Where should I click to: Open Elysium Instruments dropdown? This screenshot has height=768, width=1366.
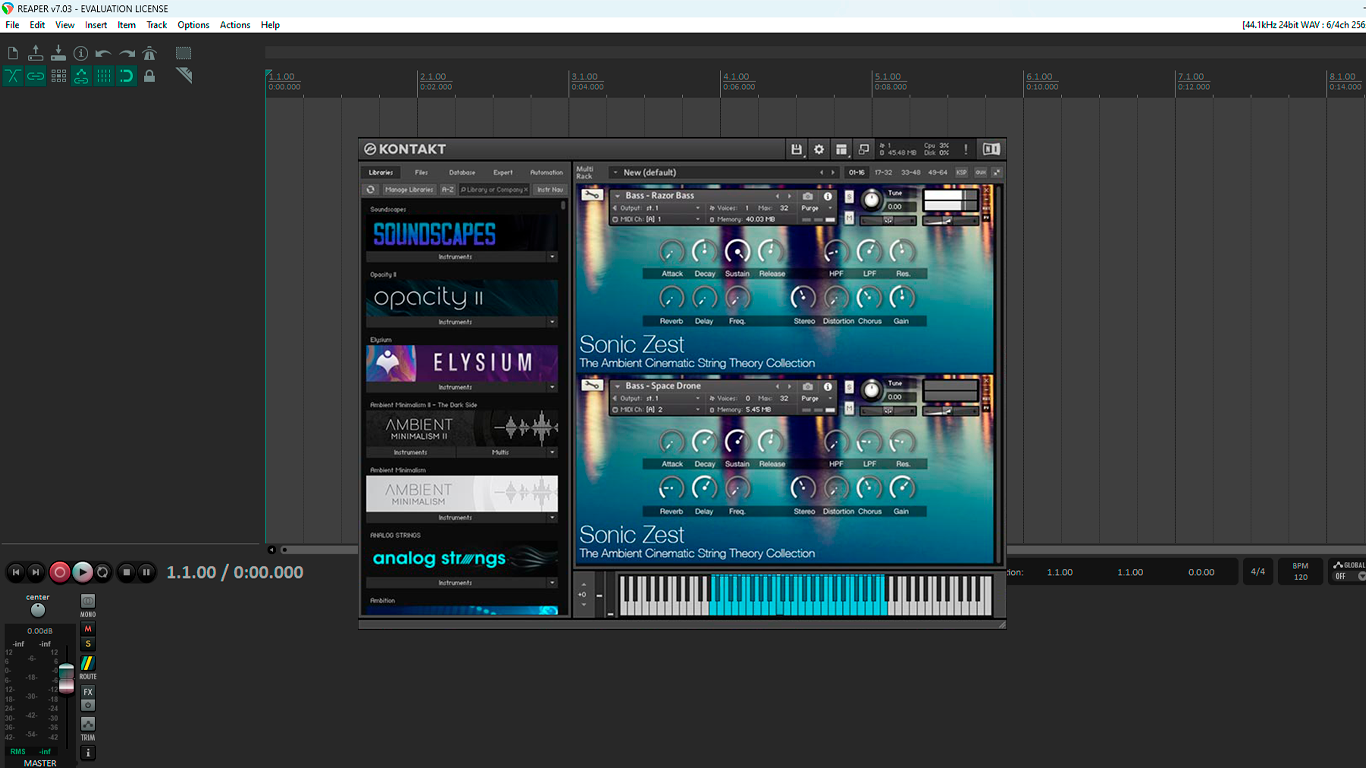552,387
